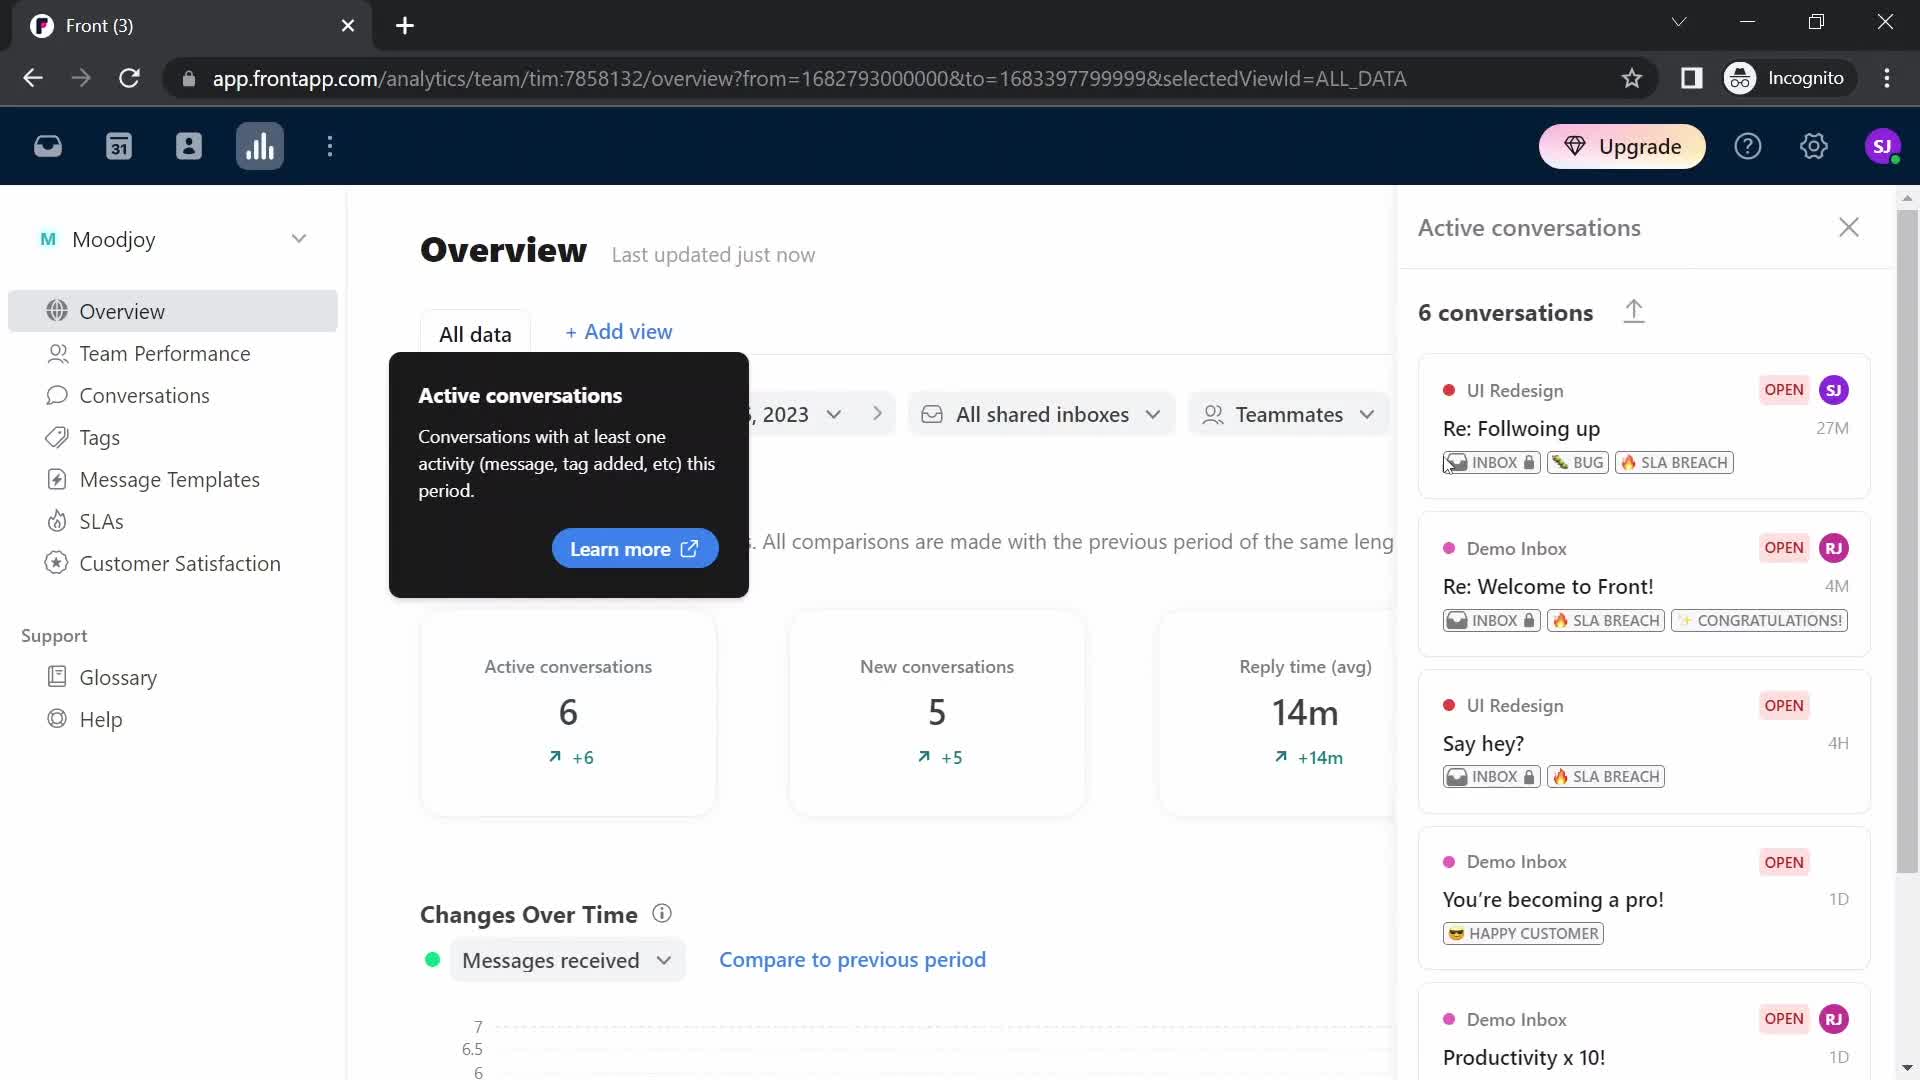The width and height of the screenshot is (1920, 1080).
Task: Switch to the All data tab
Action: pos(475,334)
